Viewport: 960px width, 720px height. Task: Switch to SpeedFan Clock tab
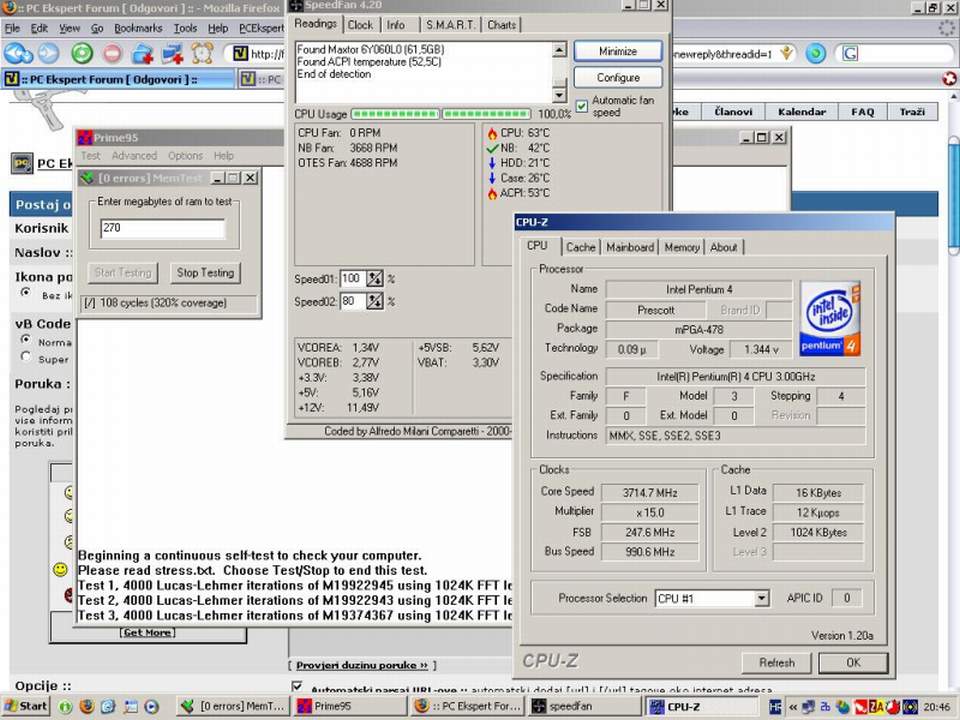[x=360, y=25]
